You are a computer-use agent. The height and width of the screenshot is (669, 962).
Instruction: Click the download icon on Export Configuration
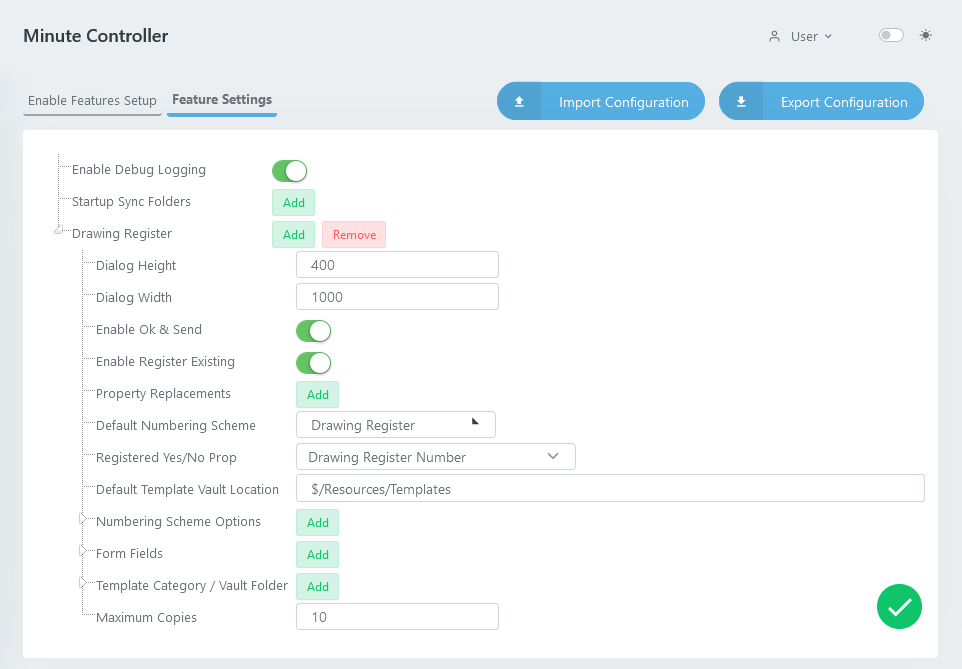click(741, 101)
